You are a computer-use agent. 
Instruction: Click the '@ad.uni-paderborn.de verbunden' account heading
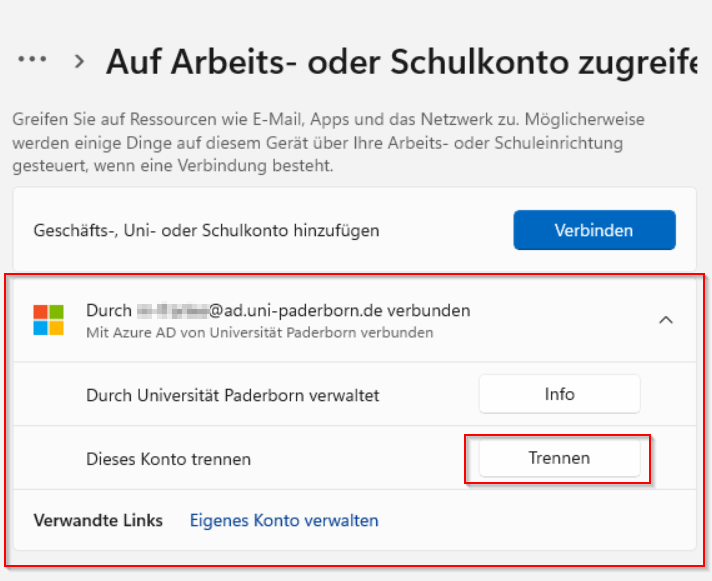[278, 311]
